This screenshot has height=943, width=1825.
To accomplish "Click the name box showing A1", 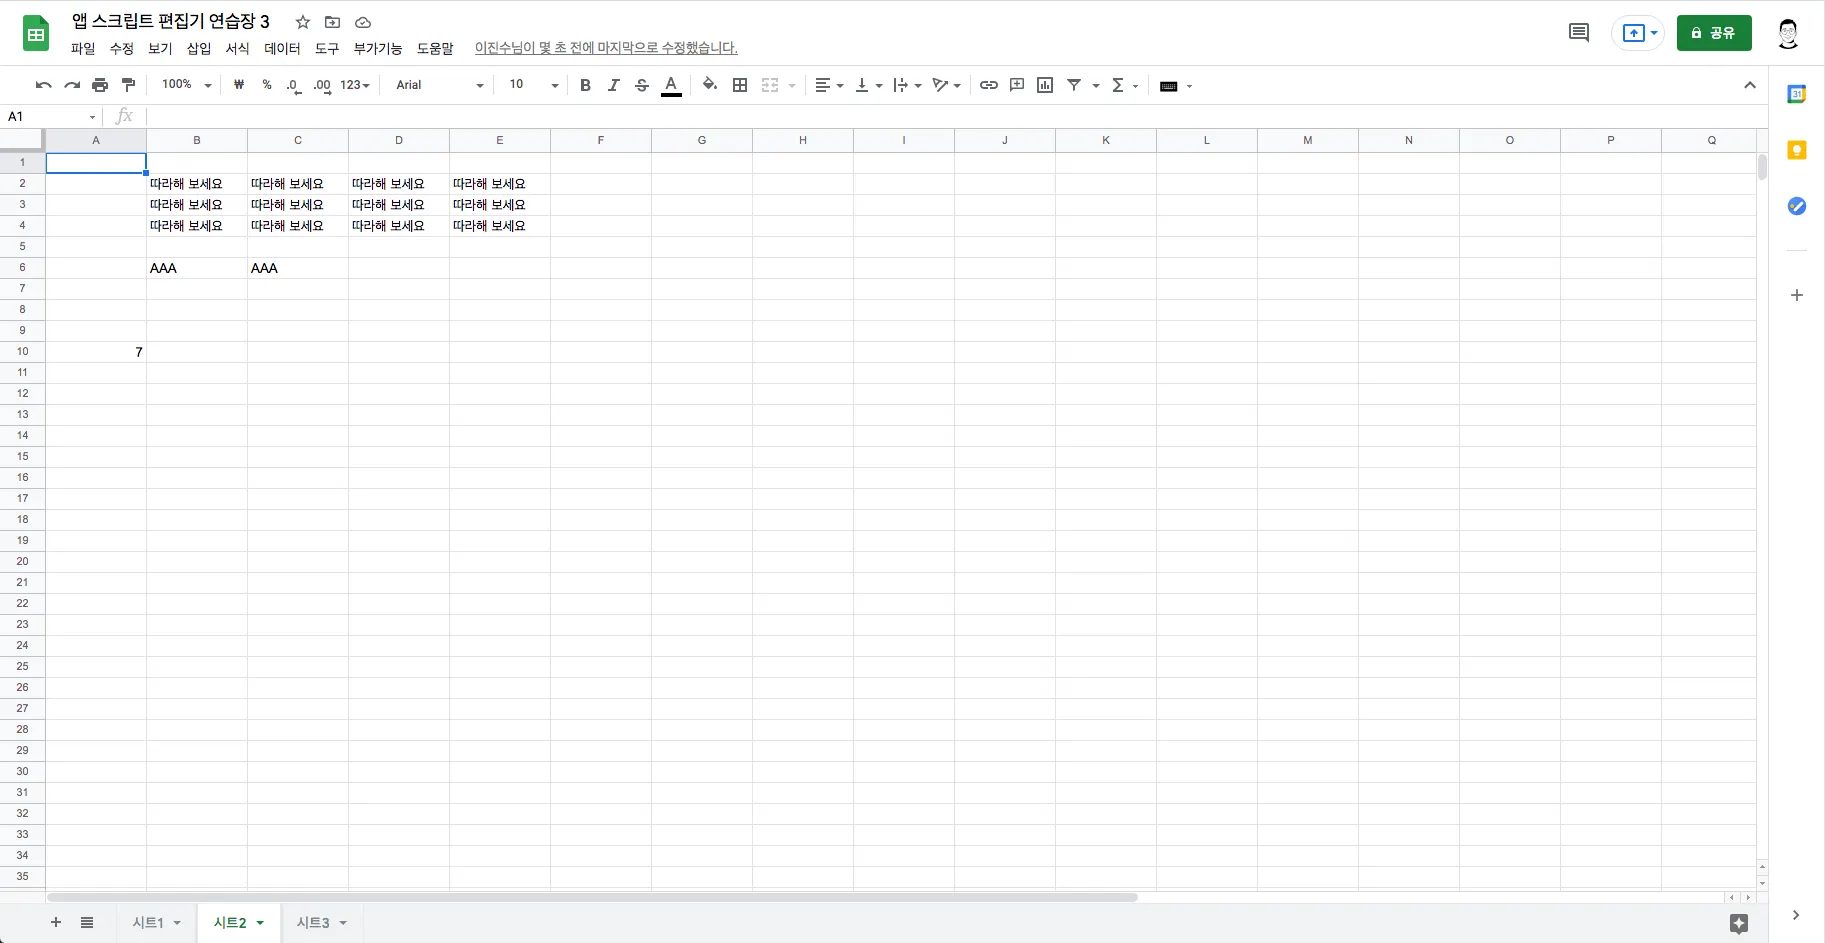I will click(x=52, y=117).
